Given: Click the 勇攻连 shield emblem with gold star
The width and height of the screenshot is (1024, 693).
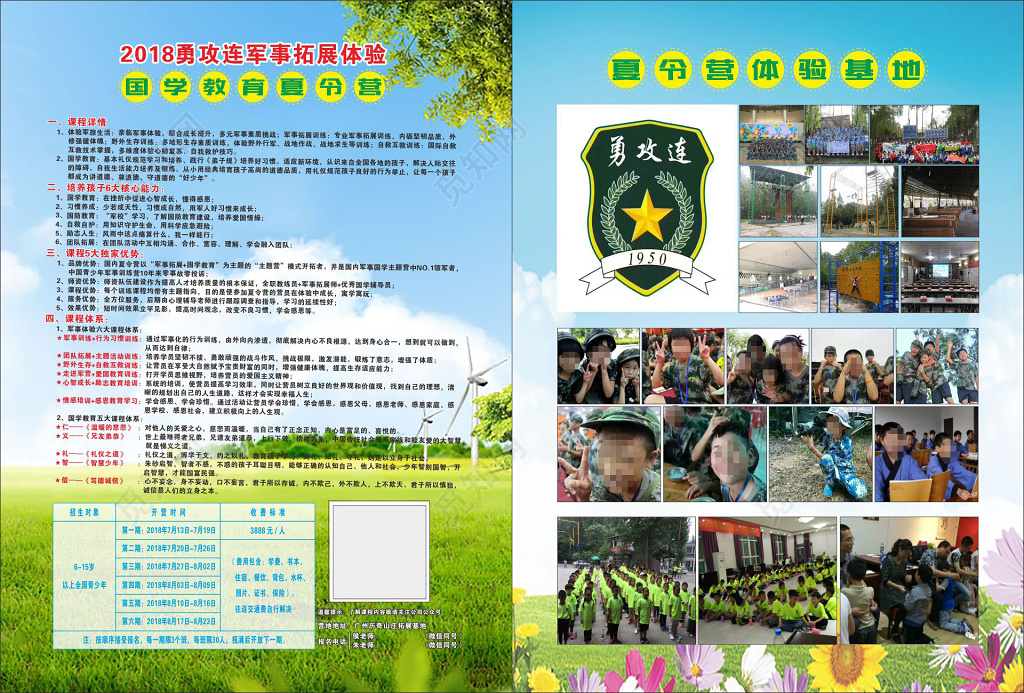Looking at the screenshot, I should [x=647, y=208].
